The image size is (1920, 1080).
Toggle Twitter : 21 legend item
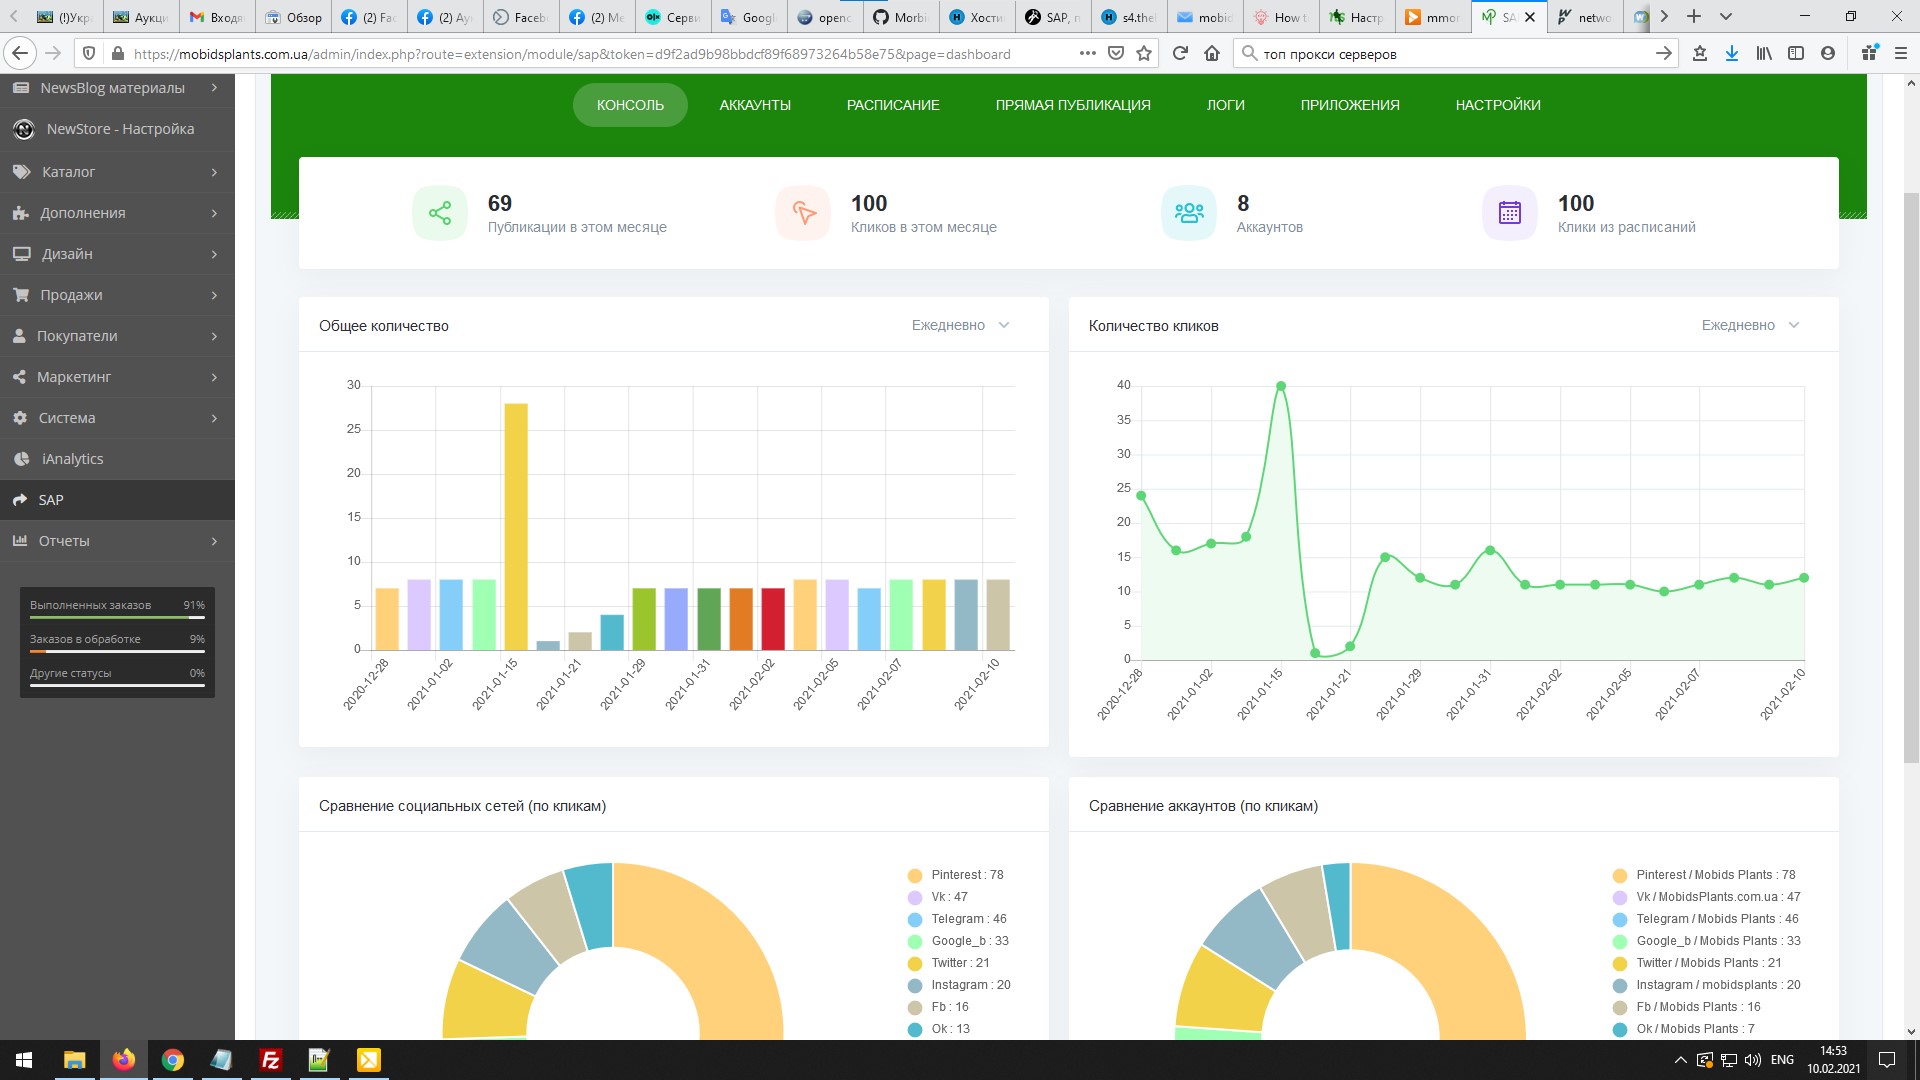pos(948,963)
